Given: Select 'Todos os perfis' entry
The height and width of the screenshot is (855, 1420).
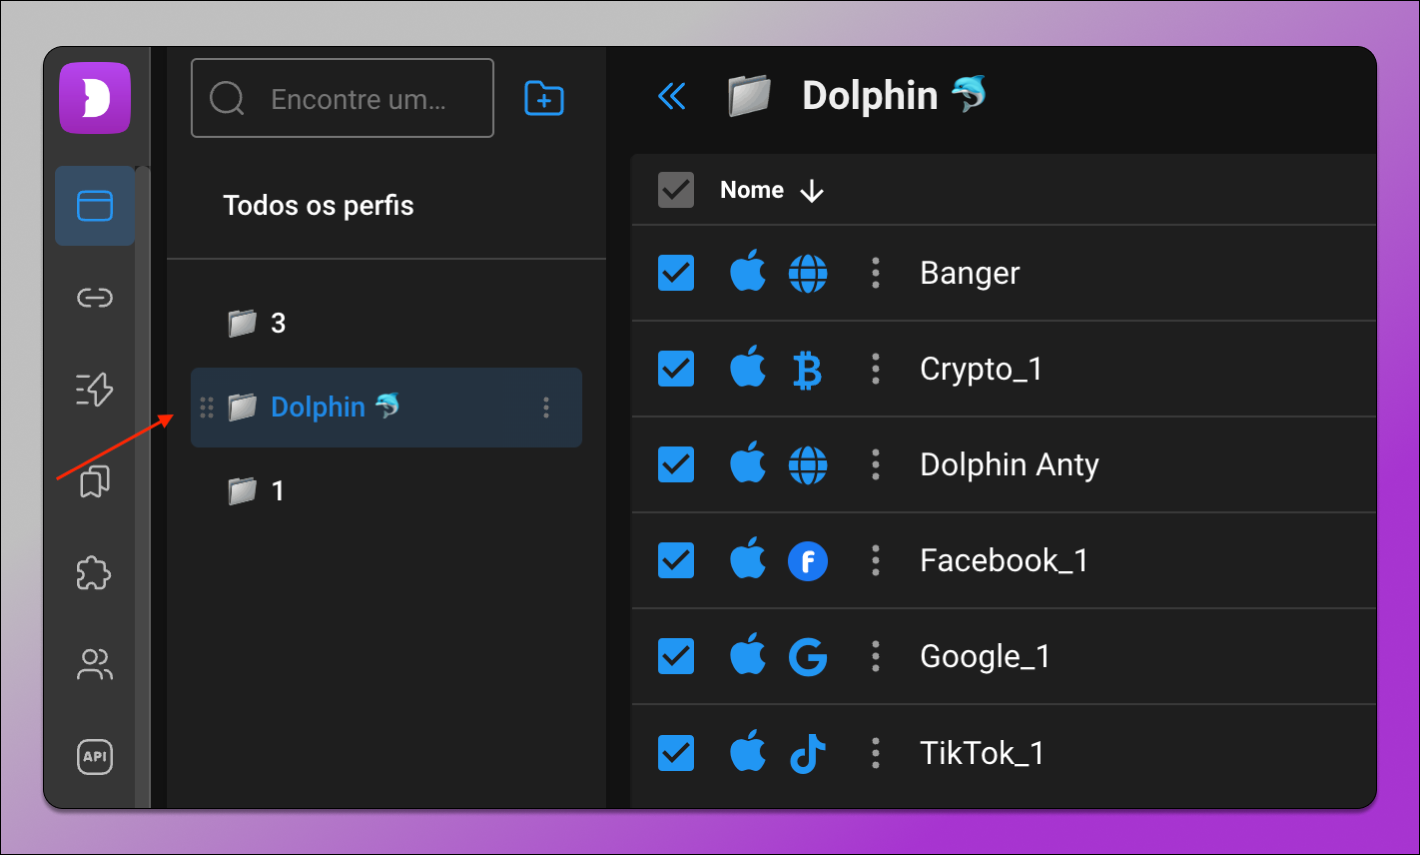Looking at the screenshot, I should (x=318, y=206).
